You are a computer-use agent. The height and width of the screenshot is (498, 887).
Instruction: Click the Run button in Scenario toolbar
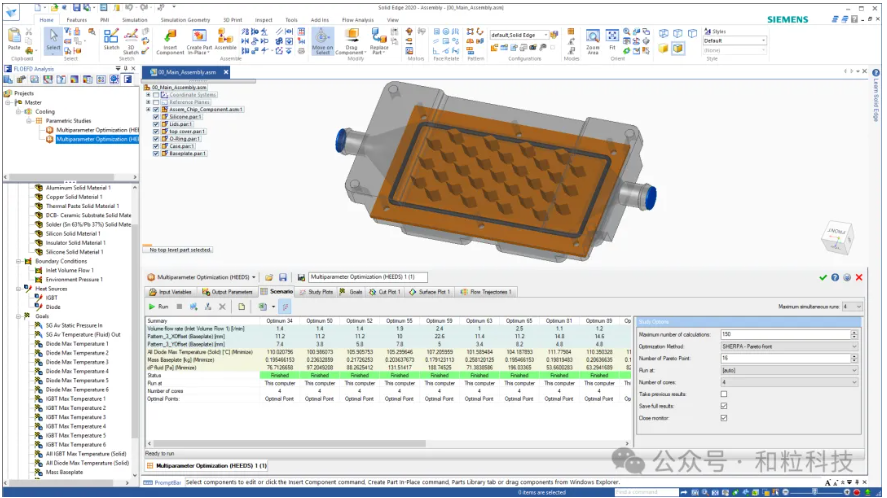coord(158,306)
